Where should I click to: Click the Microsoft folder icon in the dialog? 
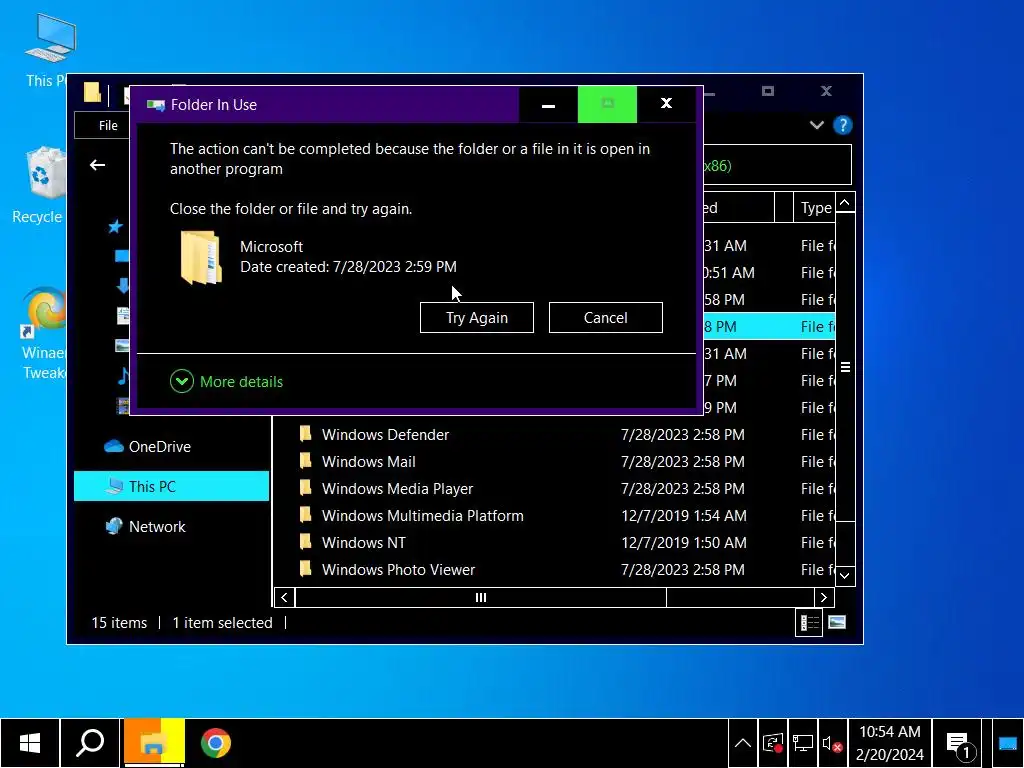201,257
